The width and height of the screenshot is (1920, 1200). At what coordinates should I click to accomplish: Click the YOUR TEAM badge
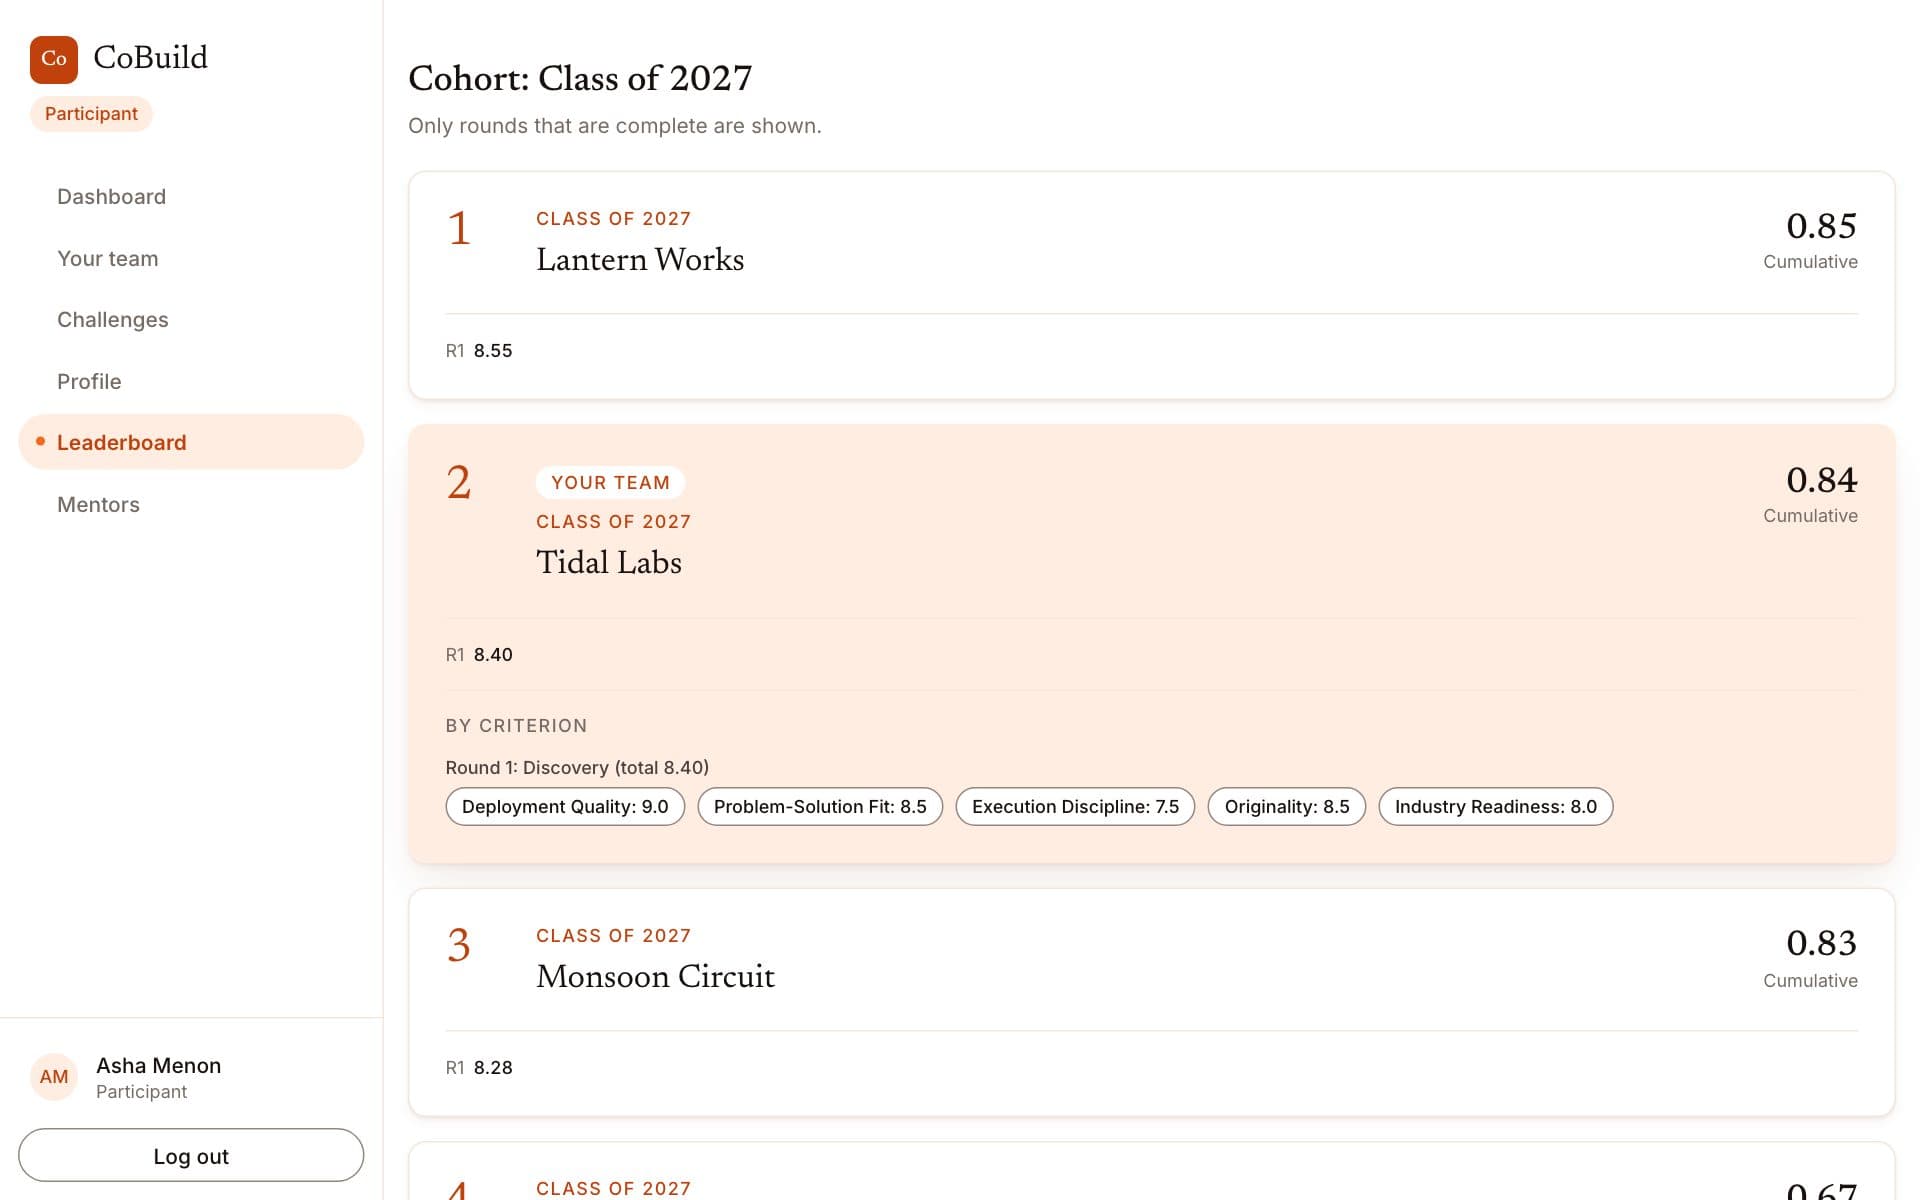610,482
